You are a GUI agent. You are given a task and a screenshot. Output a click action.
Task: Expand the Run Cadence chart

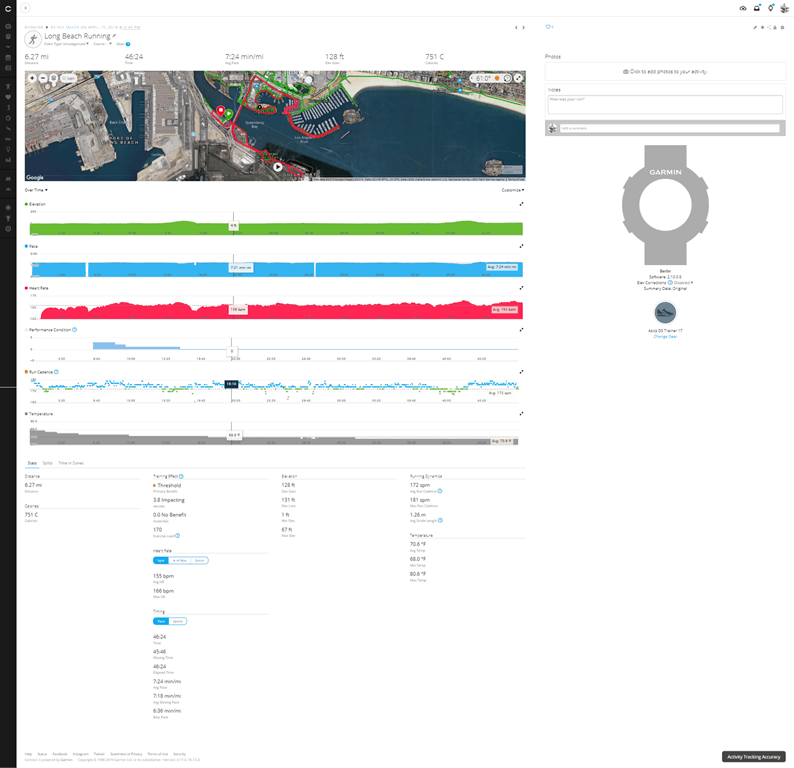click(x=521, y=372)
